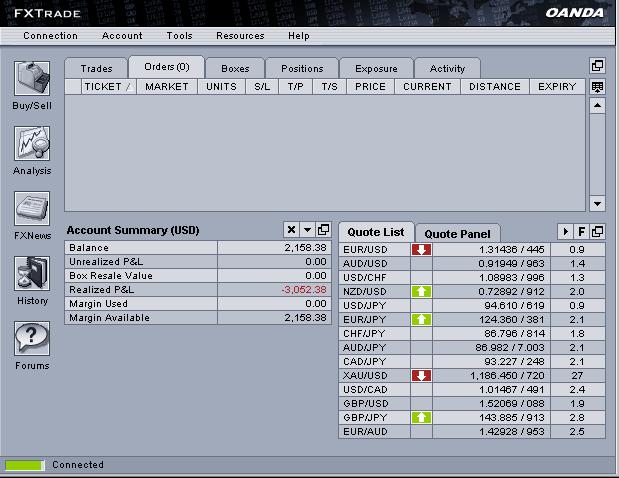Click the green connection status indicator
This screenshot has height=478, width=619.
tap(24, 465)
